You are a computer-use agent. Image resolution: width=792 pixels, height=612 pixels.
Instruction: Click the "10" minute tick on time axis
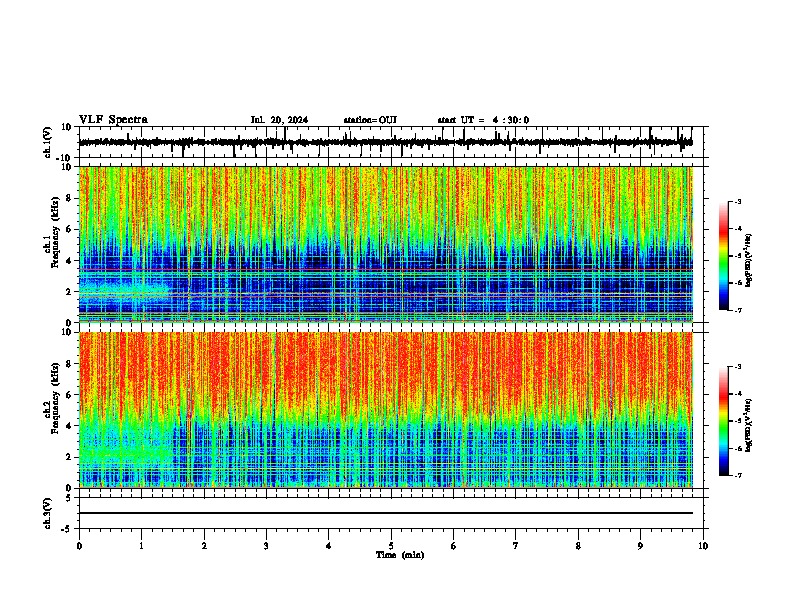pos(703,546)
